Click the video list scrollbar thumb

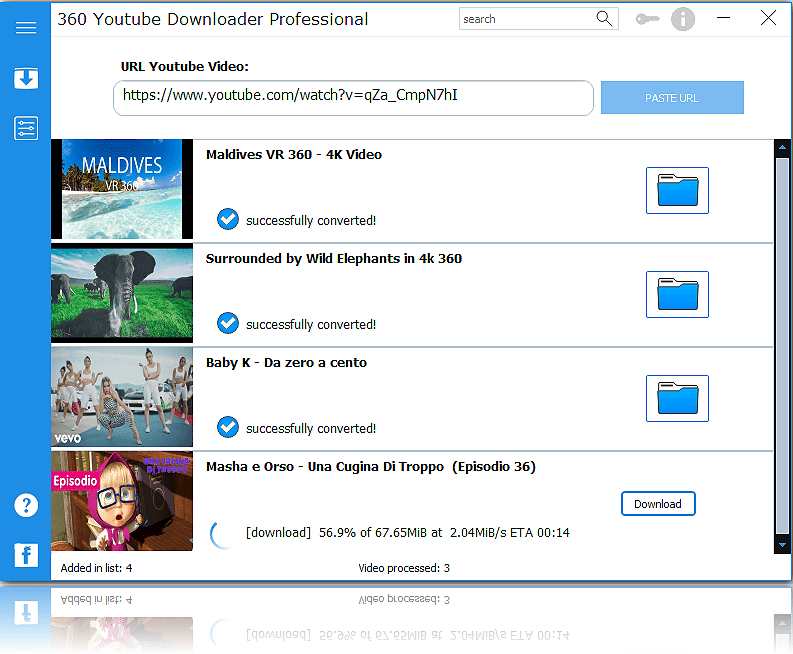point(782,346)
